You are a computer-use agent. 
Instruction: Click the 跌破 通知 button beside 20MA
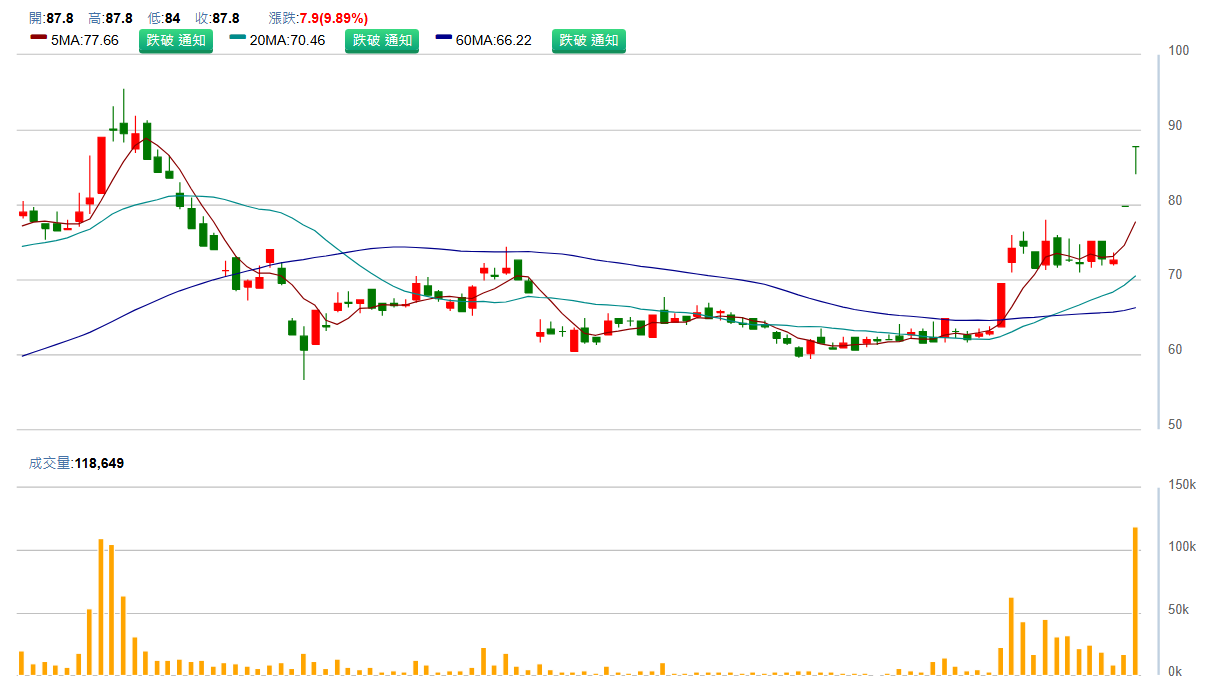382,41
